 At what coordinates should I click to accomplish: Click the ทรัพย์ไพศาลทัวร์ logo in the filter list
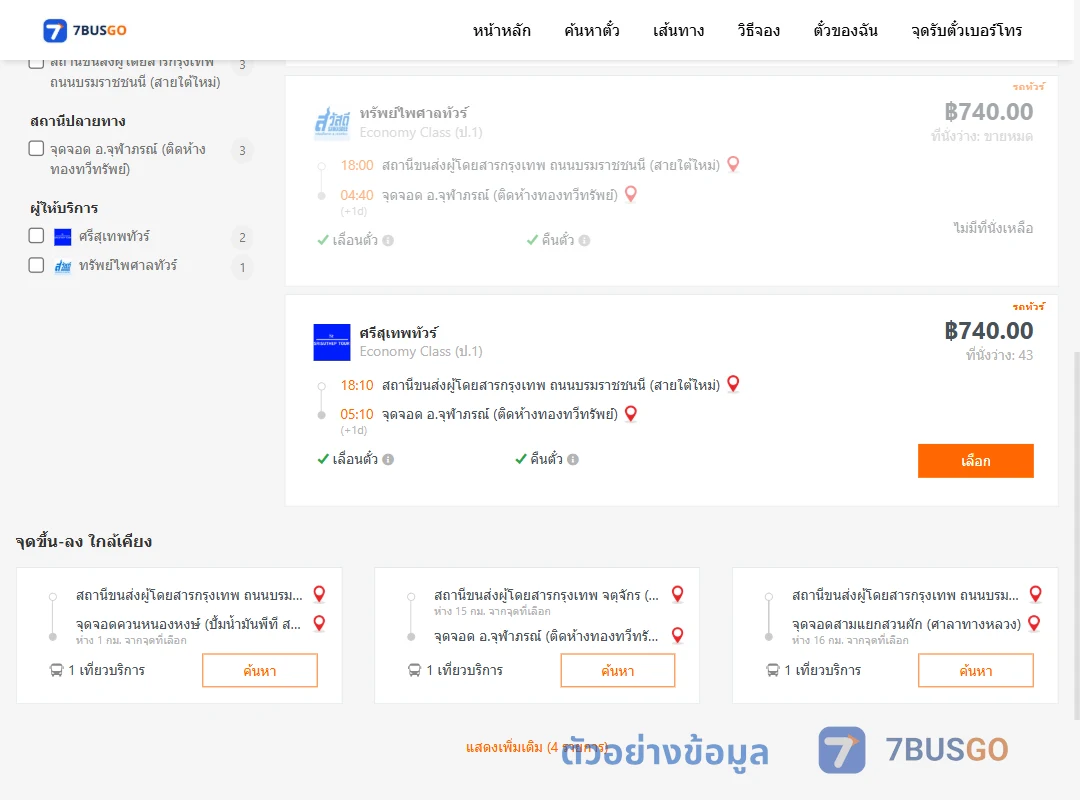point(63,266)
